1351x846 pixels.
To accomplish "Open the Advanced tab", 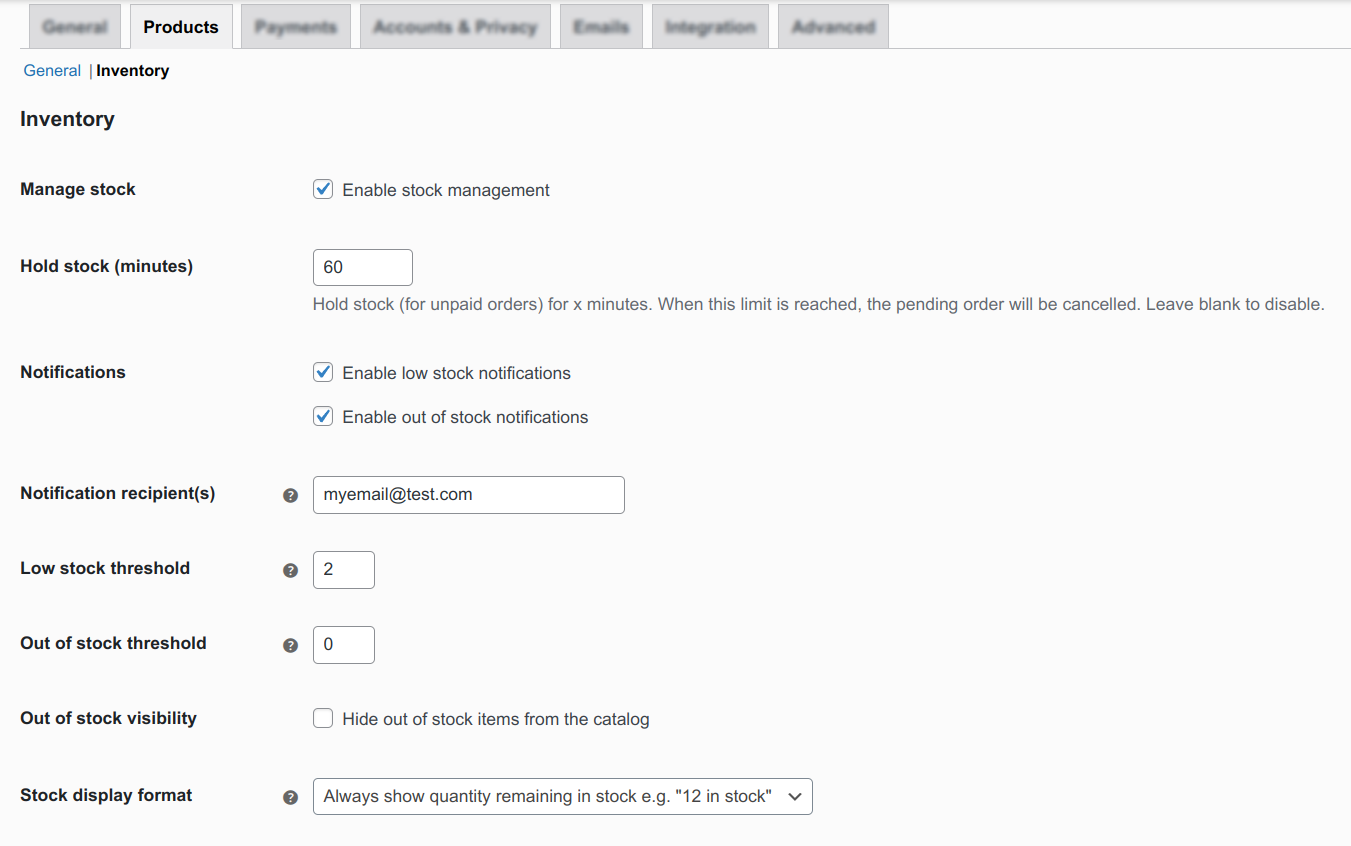I will (x=833, y=27).
